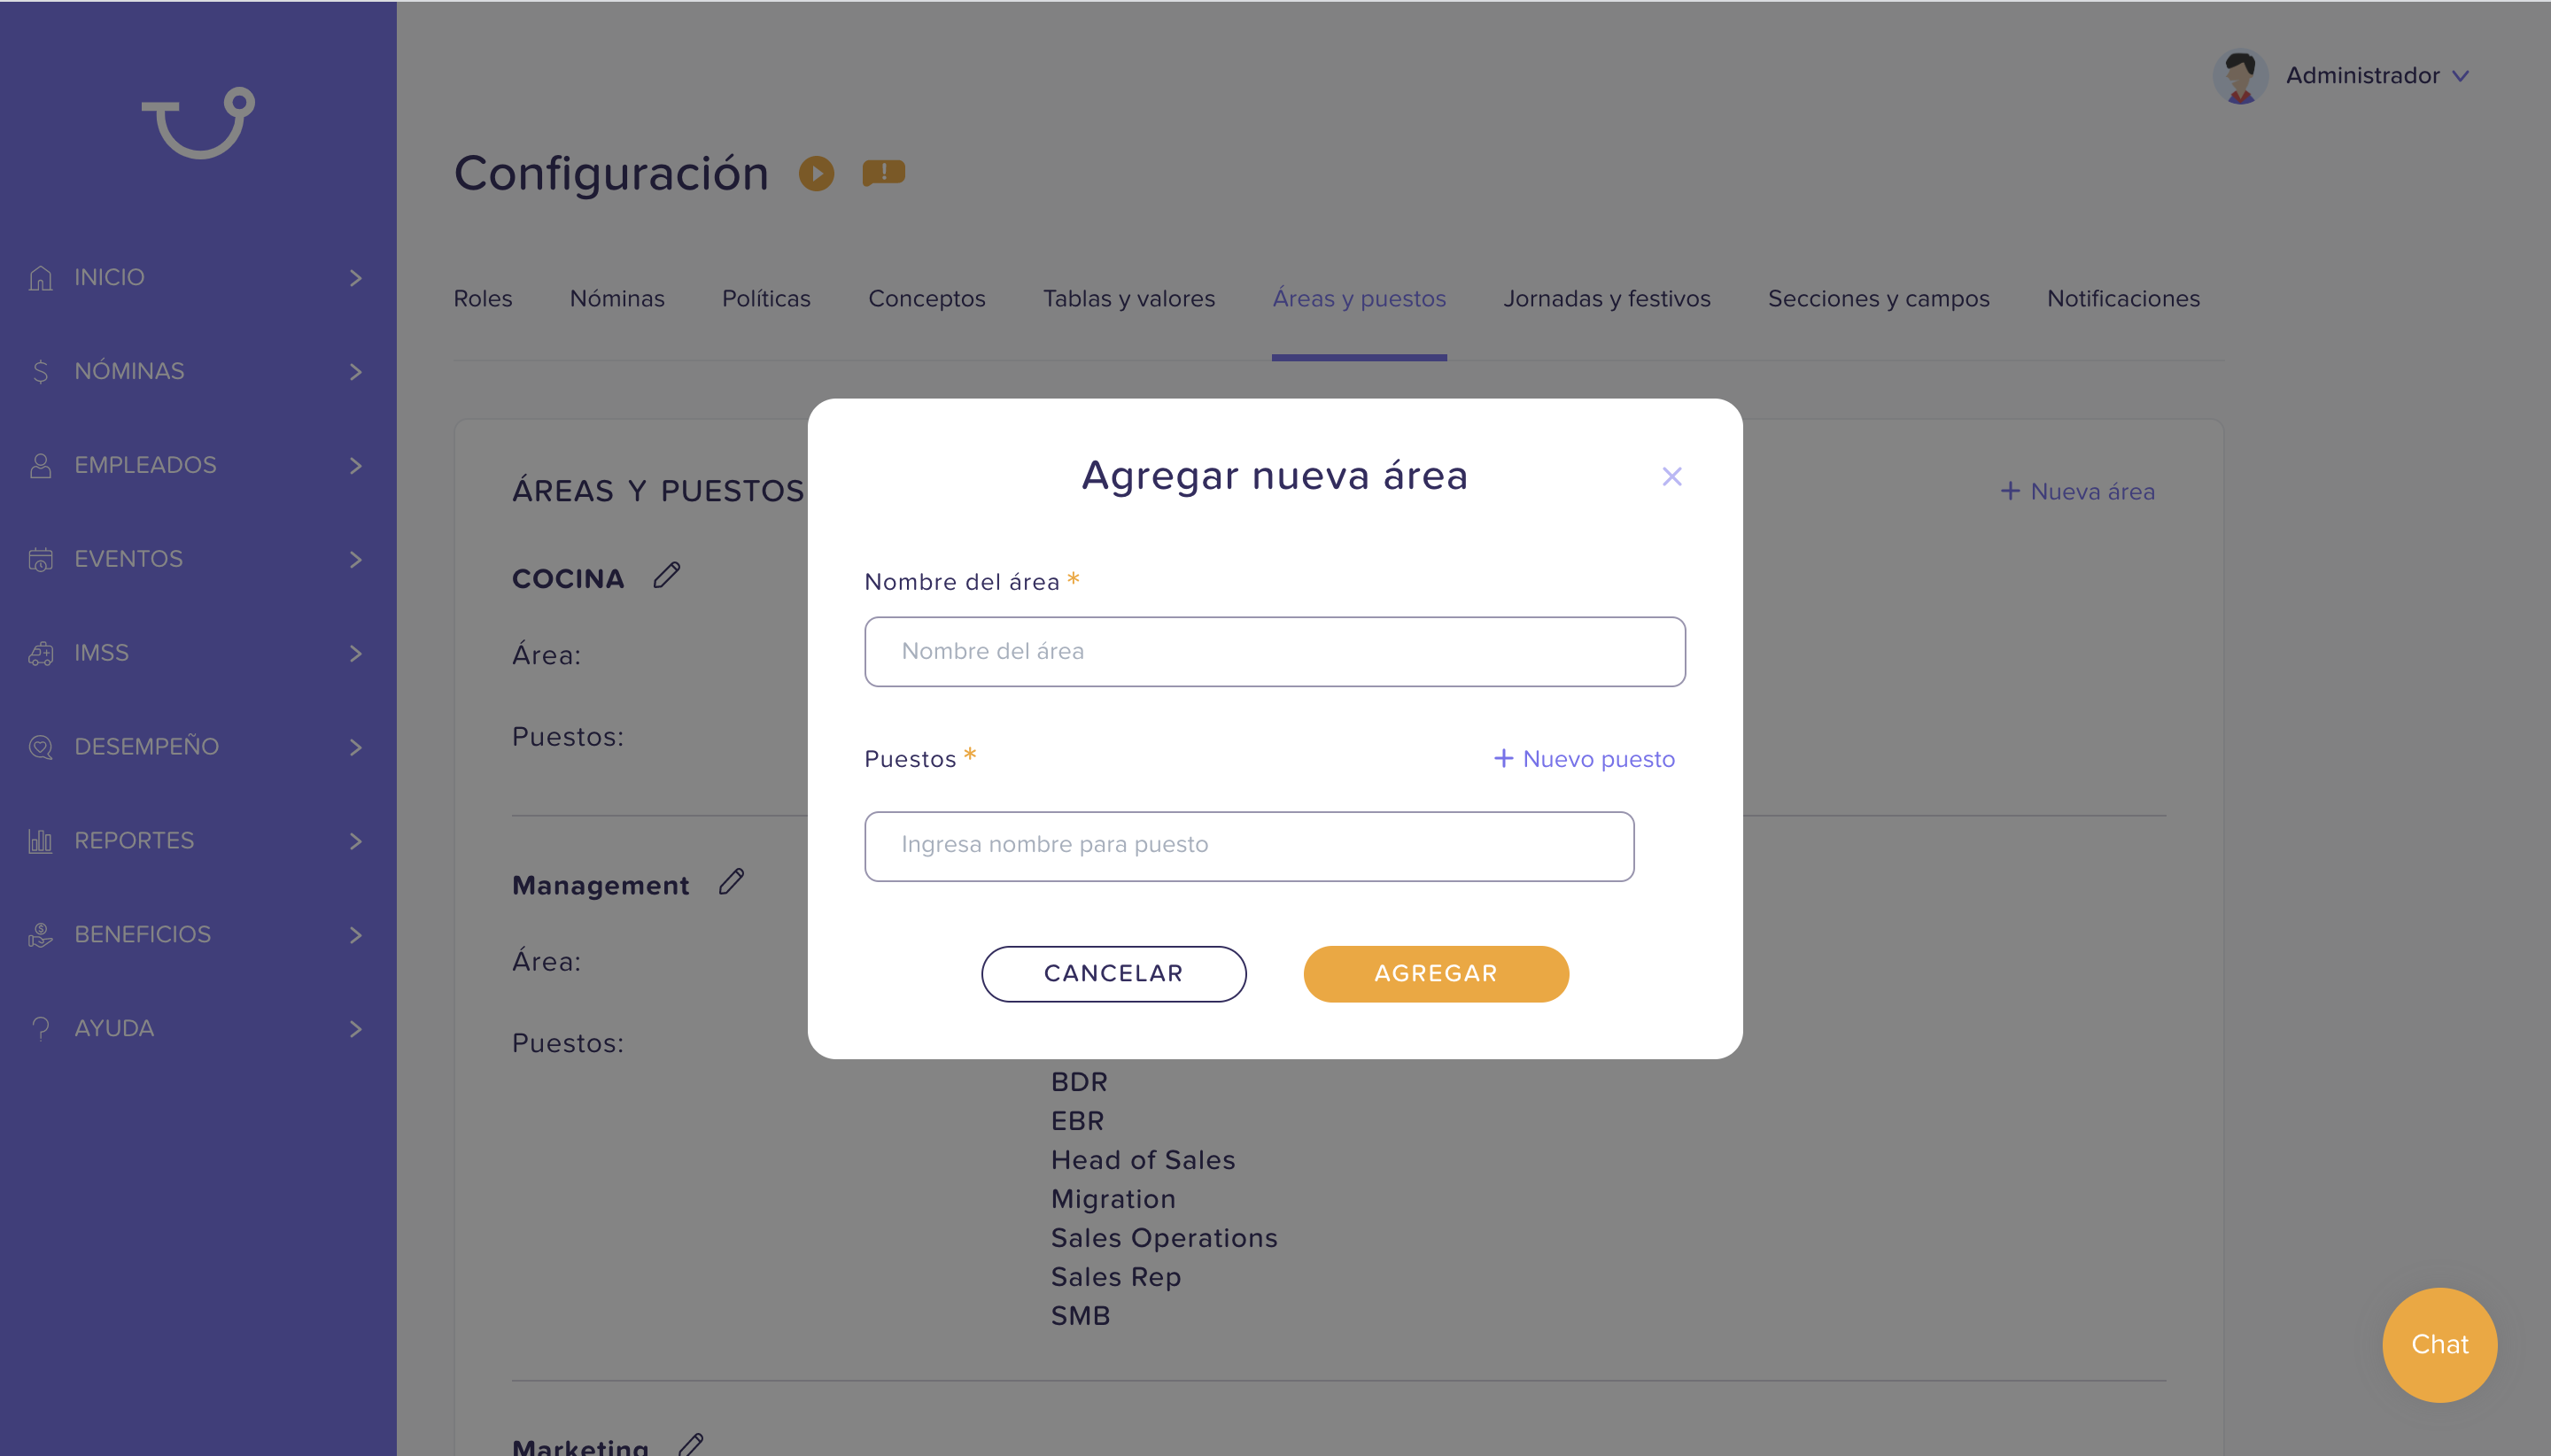The height and width of the screenshot is (1456, 2551).
Task: Click the Nuevo puesto link
Action: tap(1584, 759)
